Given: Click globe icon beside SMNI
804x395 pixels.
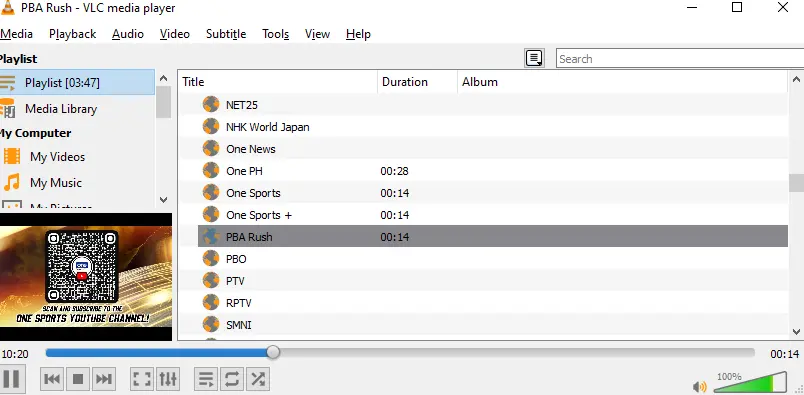Looking at the screenshot, I should 211,325.
